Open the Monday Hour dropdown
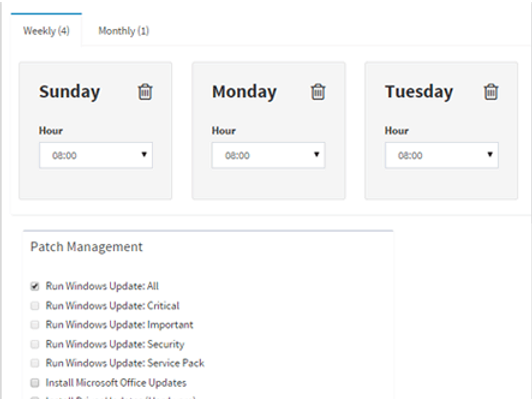Screen dimensions: 532x399 coord(269,155)
